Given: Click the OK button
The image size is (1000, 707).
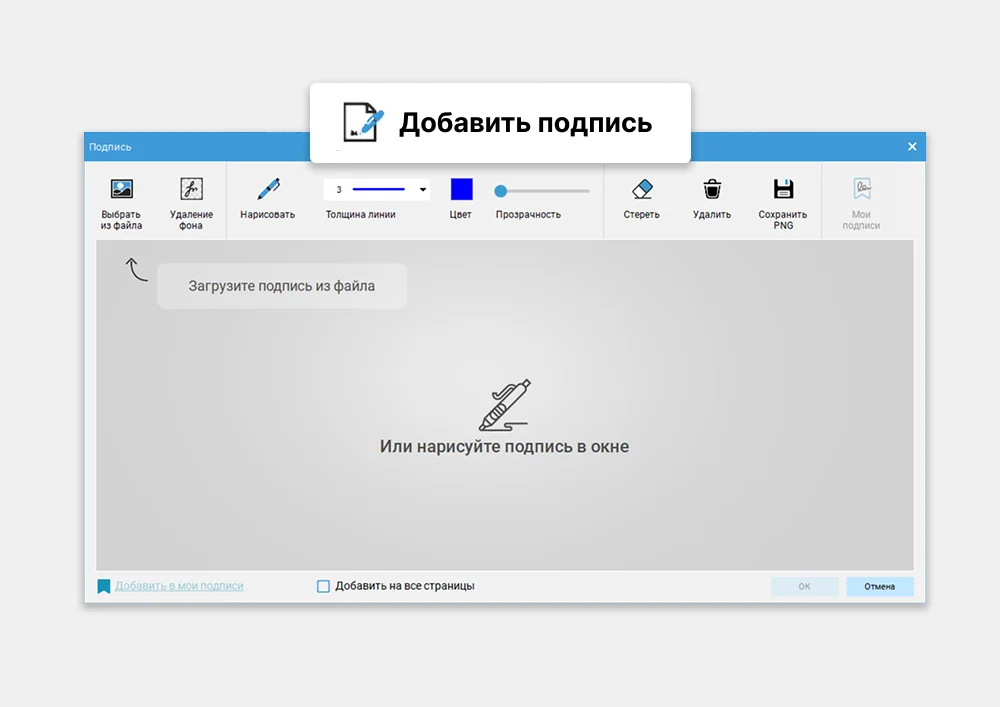Looking at the screenshot, I should point(804,586).
